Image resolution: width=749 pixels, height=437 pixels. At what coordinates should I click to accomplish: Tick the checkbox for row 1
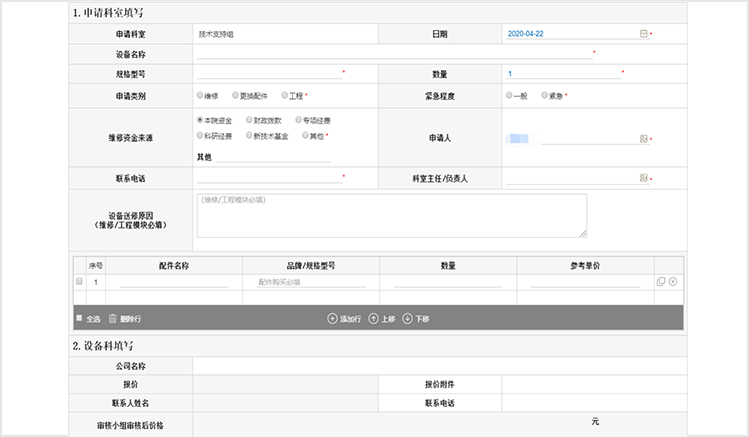[x=79, y=282]
